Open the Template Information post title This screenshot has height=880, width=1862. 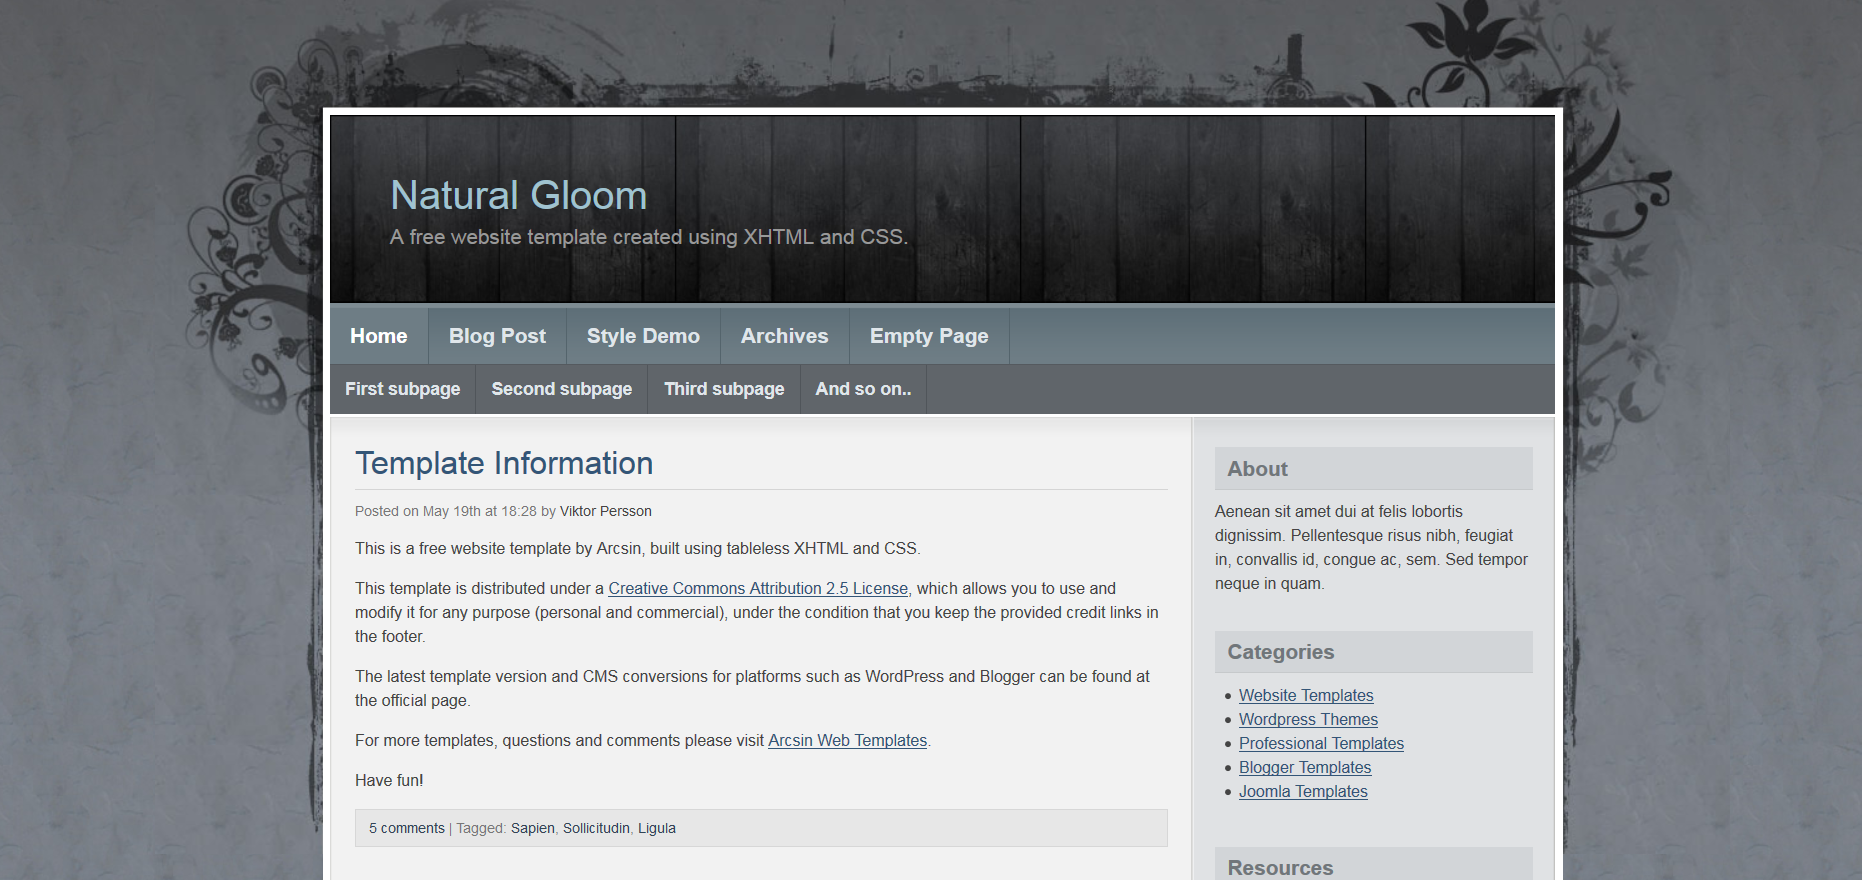[x=504, y=464]
